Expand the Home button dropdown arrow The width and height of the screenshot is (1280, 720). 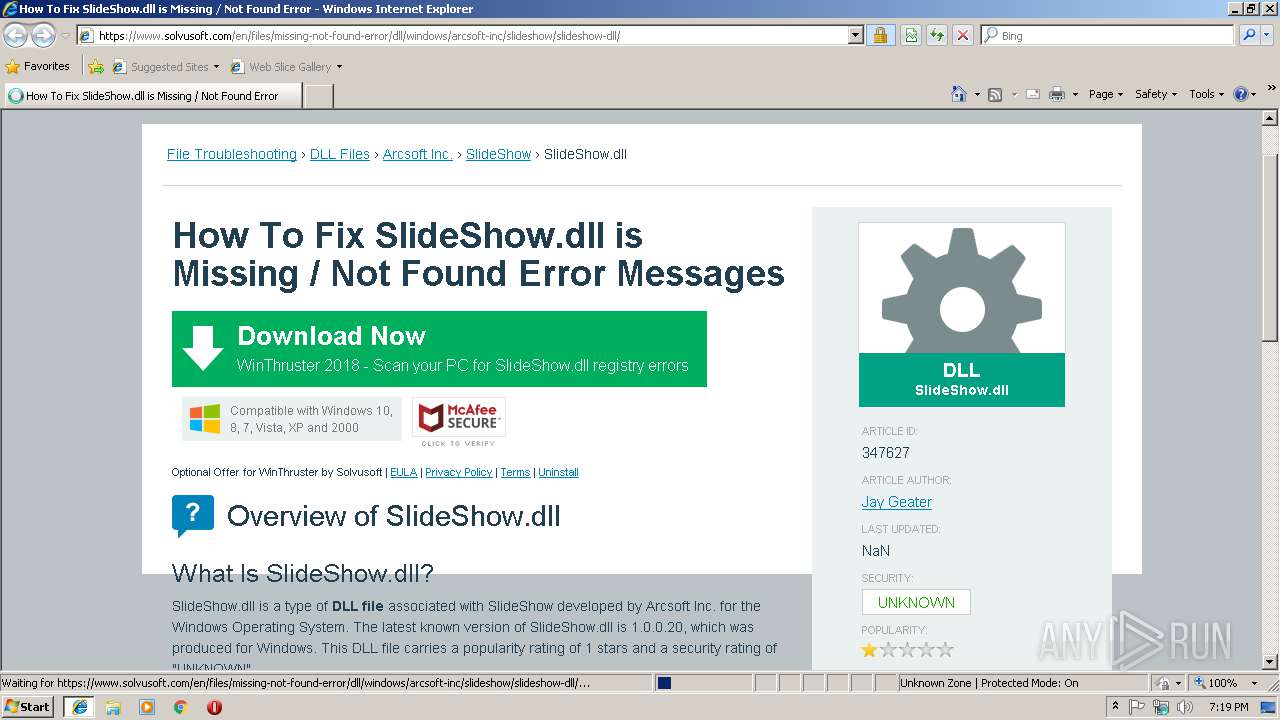coord(976,95)
